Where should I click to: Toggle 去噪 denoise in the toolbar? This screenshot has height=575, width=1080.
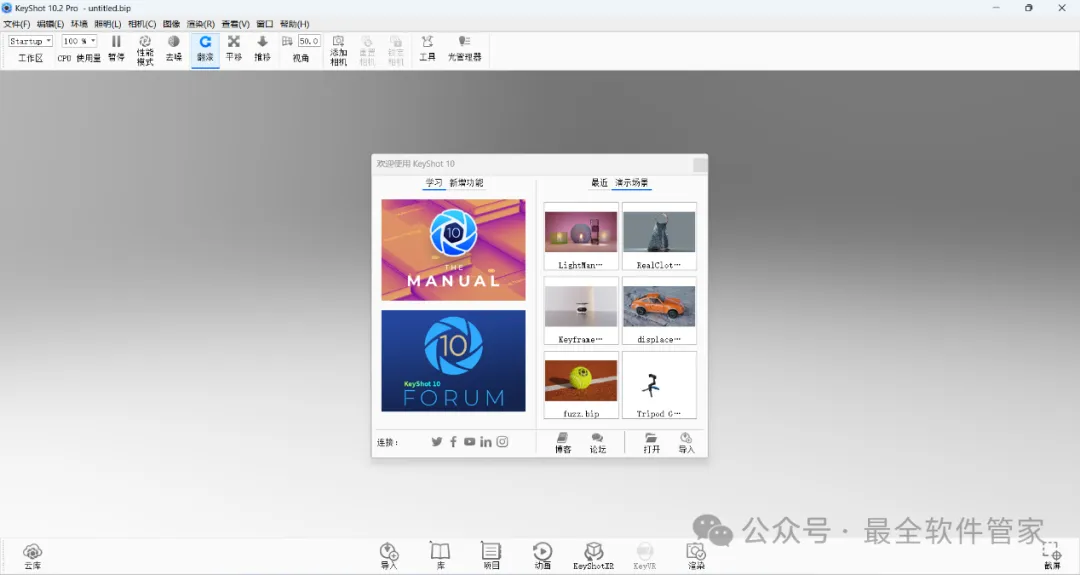(x=174, y=49)
